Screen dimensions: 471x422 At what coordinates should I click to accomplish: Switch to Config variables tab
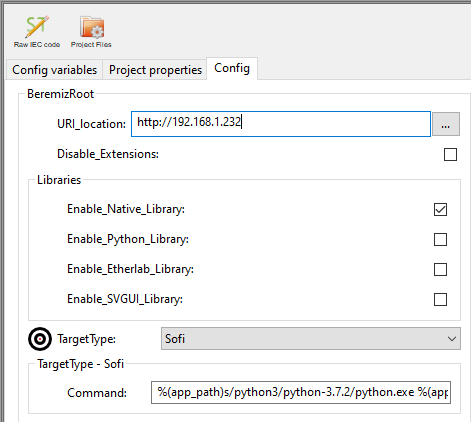pyautogui.click(x=54, y=70)
